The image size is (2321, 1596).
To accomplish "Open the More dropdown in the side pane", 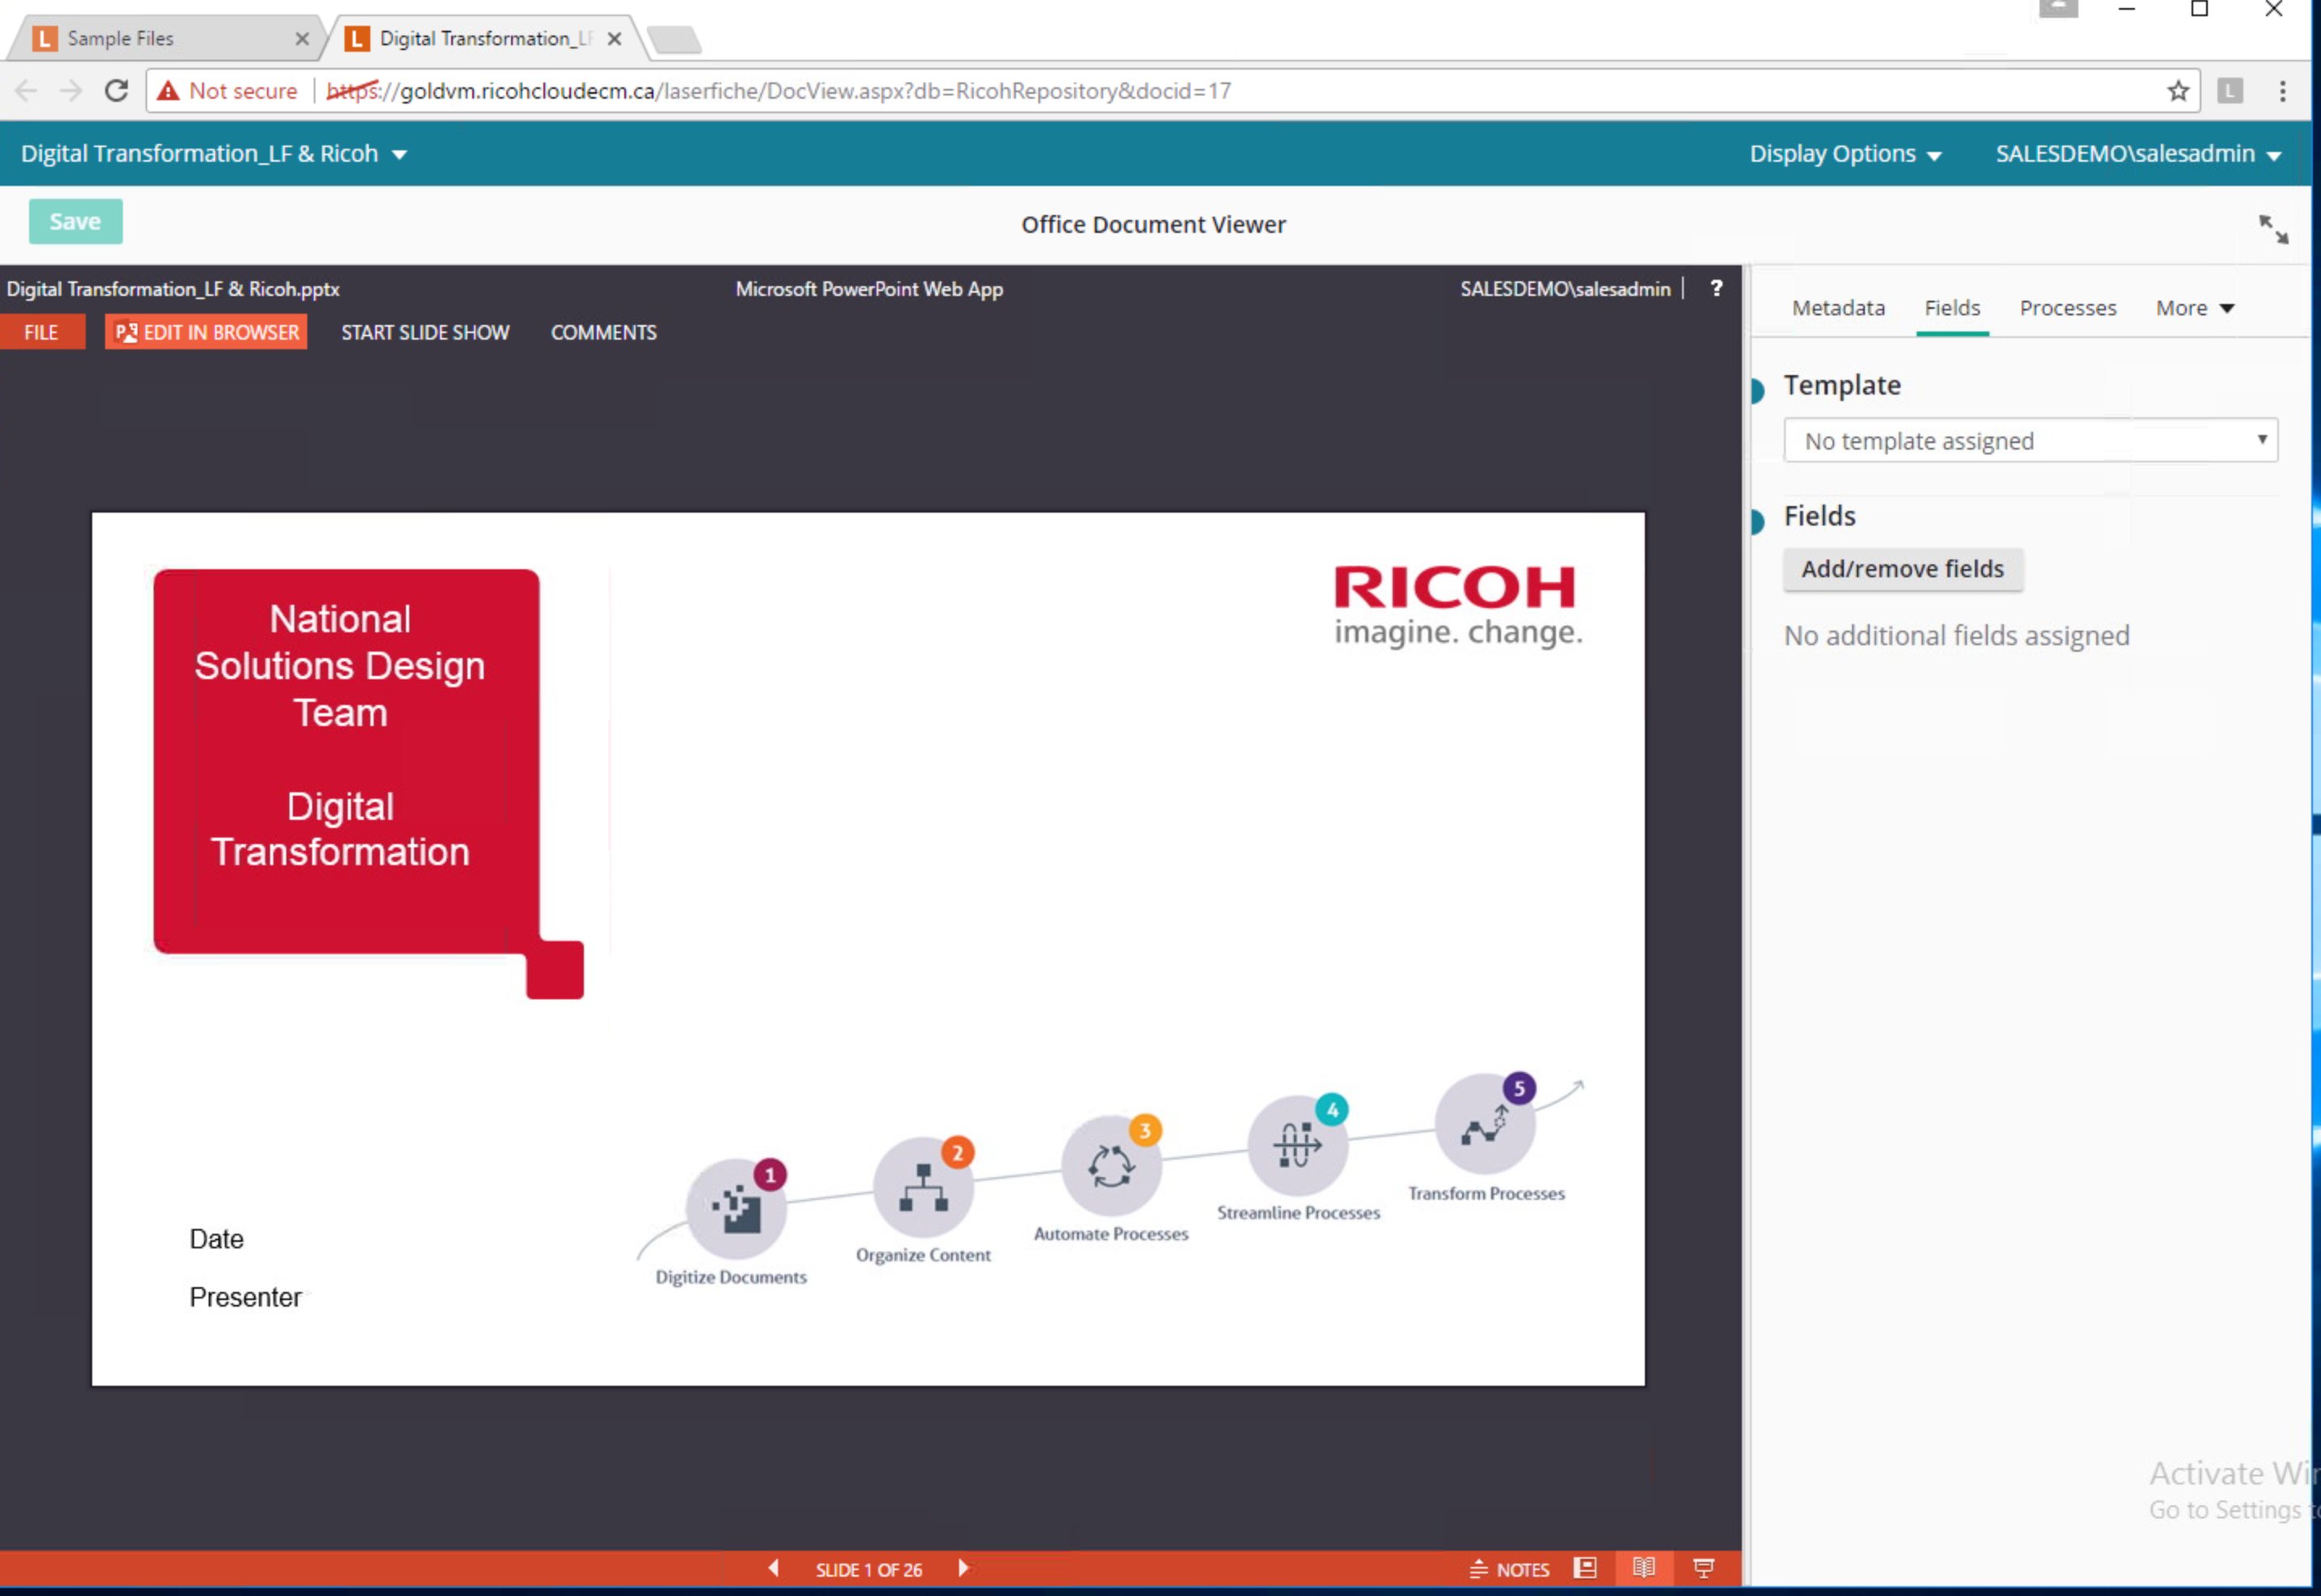I will pyautogui.click(x=2194, y=308).
